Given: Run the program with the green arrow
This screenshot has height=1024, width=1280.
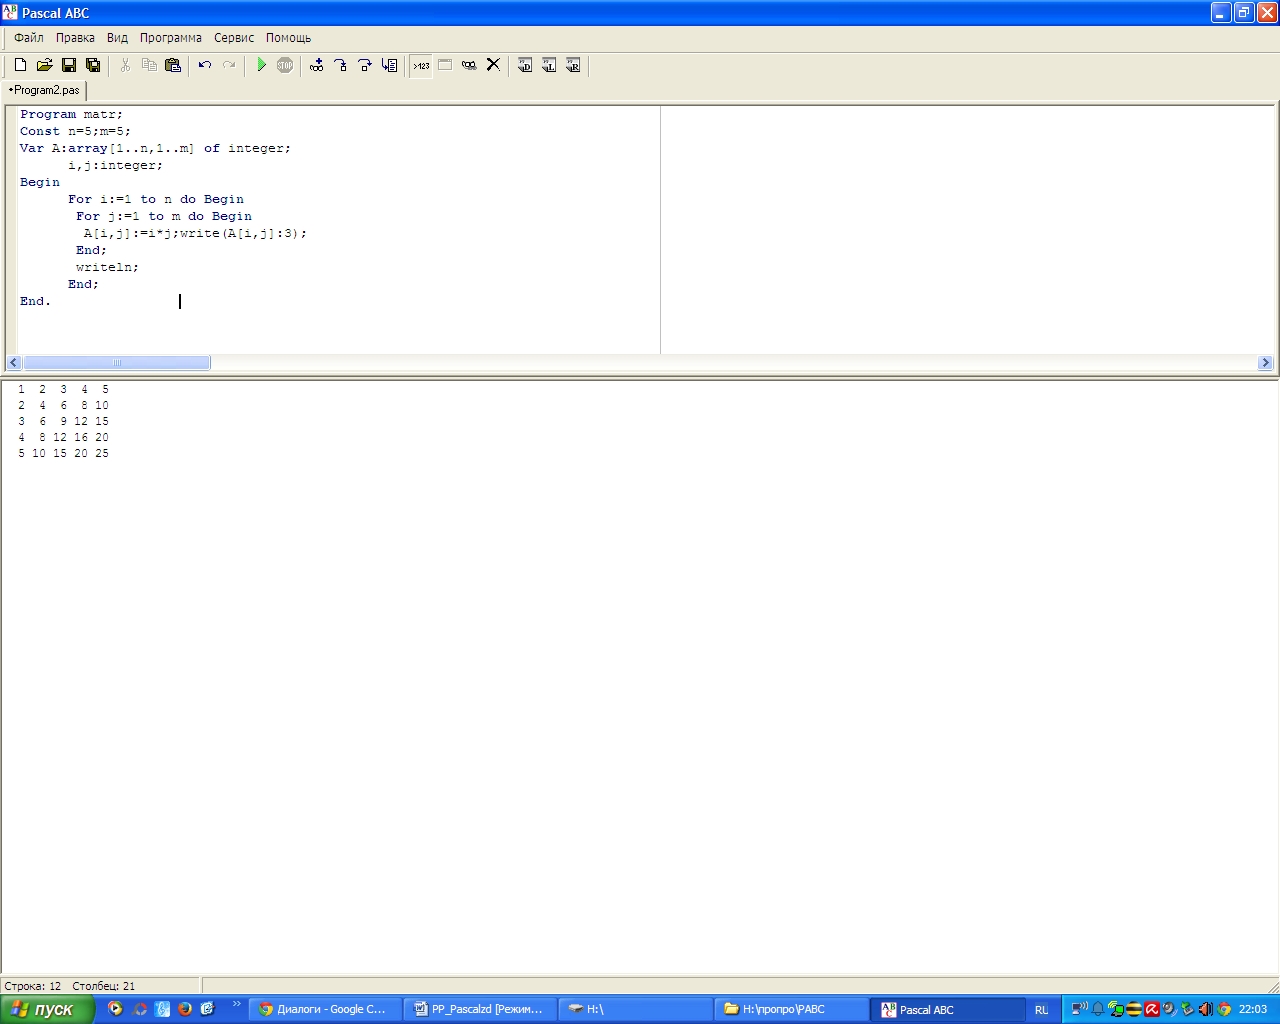Looking at the screenshot, I should tap(261, 65).
